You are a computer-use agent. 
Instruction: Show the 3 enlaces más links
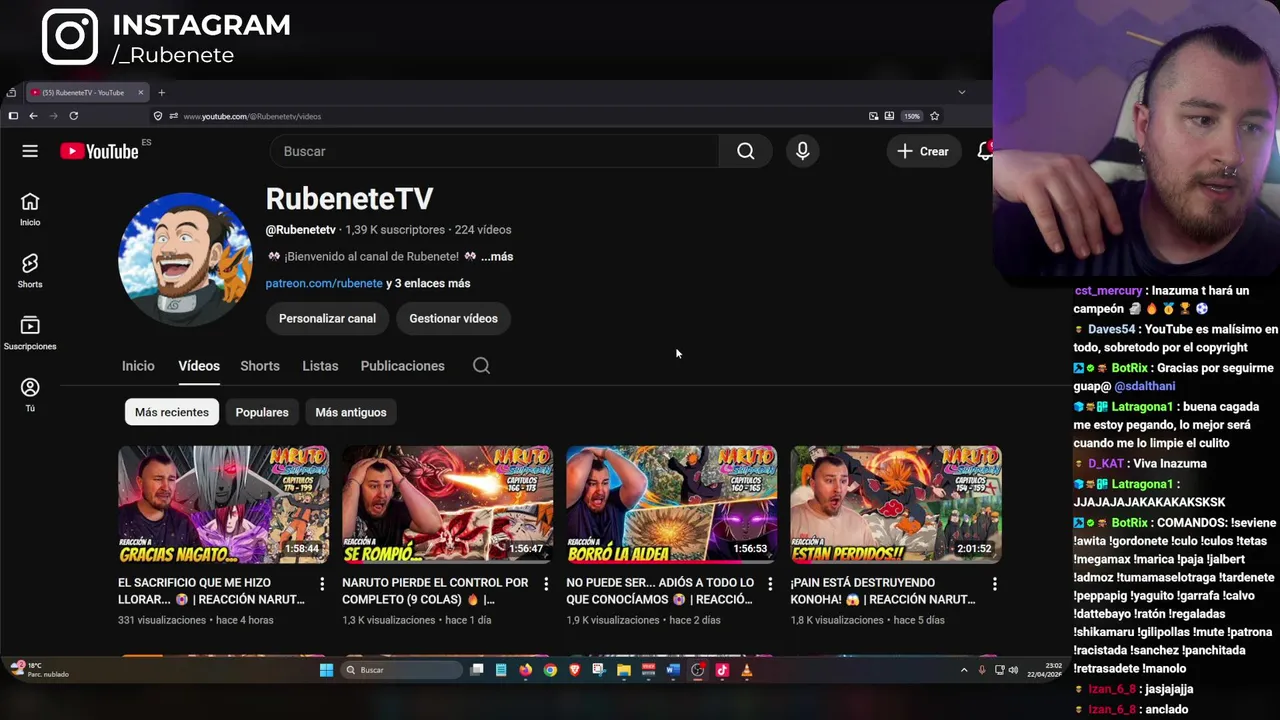[428, 283]
